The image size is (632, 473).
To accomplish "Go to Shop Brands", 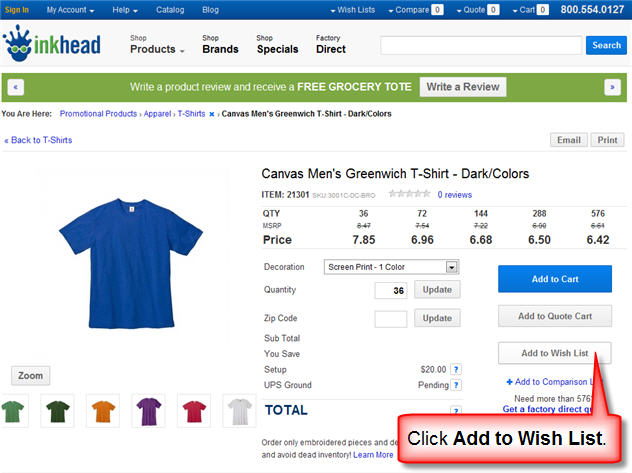I will pyautogui.click(x=220, y=44).
